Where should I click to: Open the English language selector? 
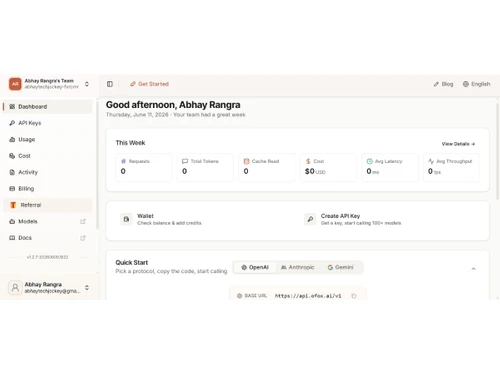tap(477, 84)
